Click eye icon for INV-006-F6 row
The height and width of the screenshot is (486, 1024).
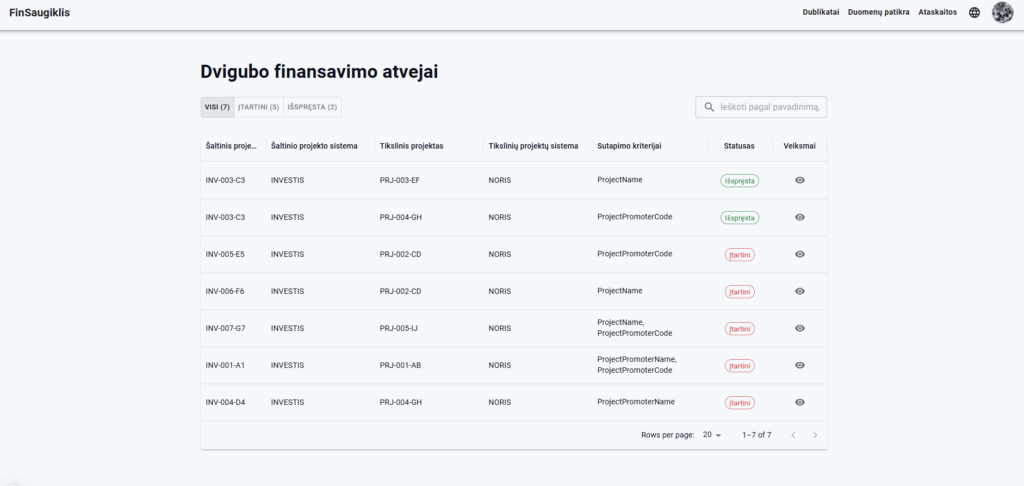click(x=799, y=291)
